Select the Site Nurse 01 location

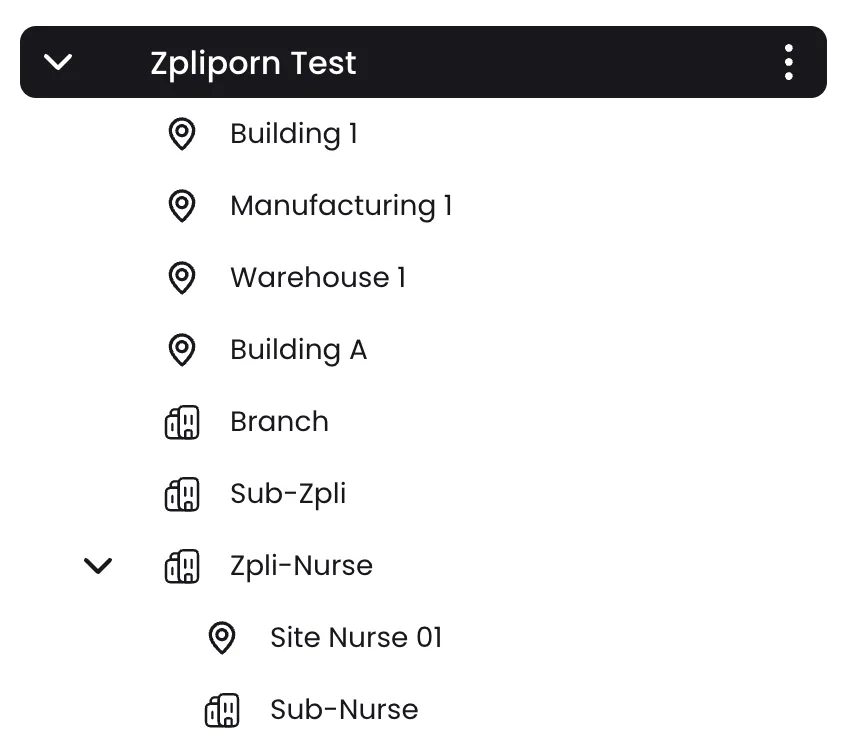(355, 638)
